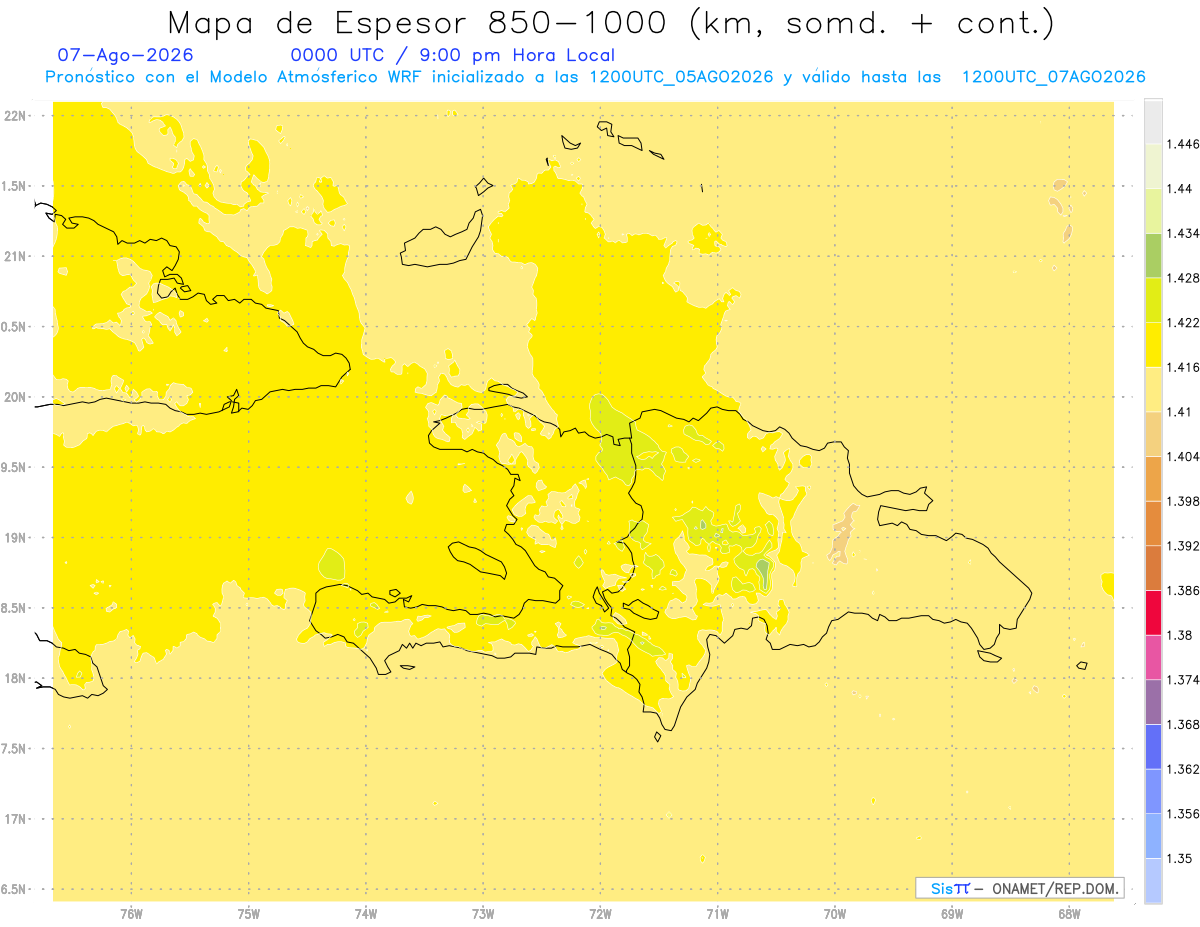Click the longitude label '74W'
Viewport: 1200px width, 927px height.
pos(366,913)
